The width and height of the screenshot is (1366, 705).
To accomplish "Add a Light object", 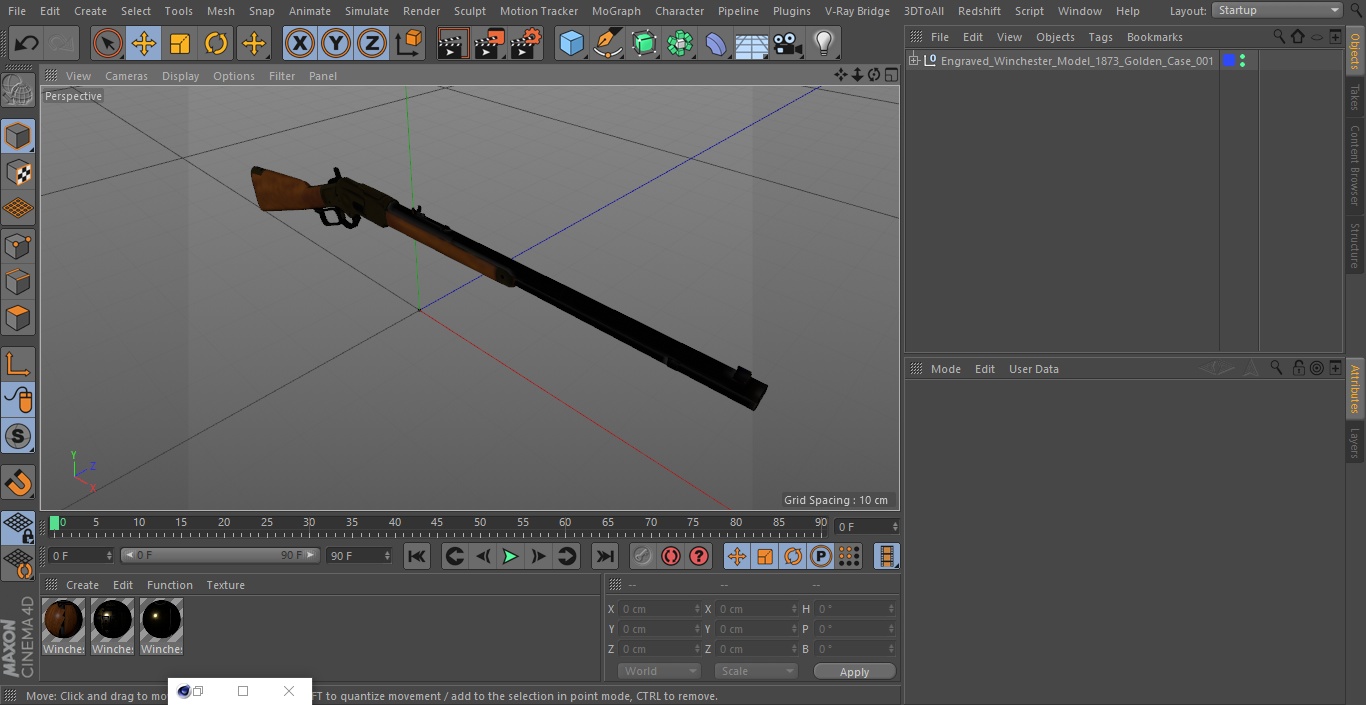I will pos(823,43).
